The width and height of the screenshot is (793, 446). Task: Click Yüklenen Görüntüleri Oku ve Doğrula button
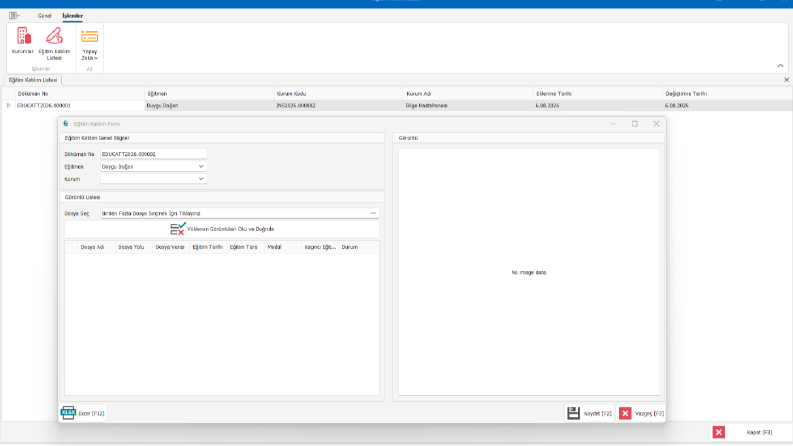222,229
